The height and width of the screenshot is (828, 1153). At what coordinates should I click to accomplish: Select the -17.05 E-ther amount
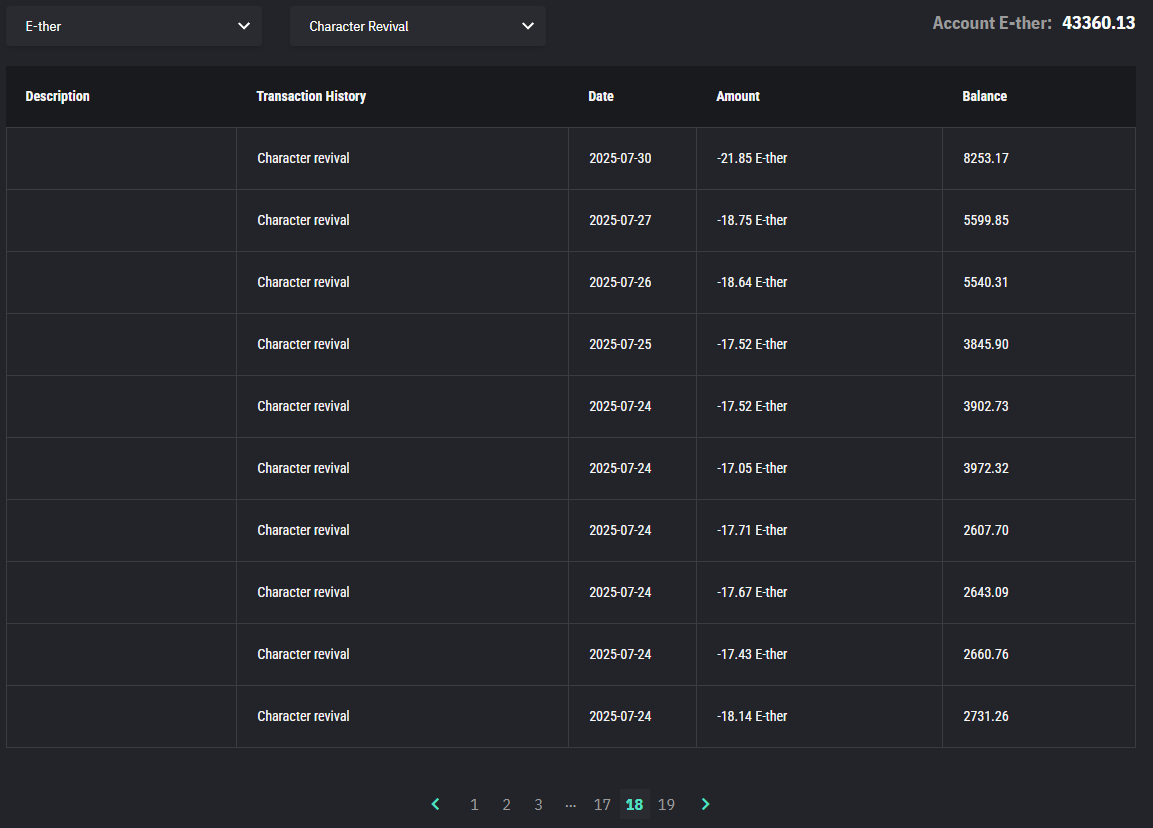(752, 468)
